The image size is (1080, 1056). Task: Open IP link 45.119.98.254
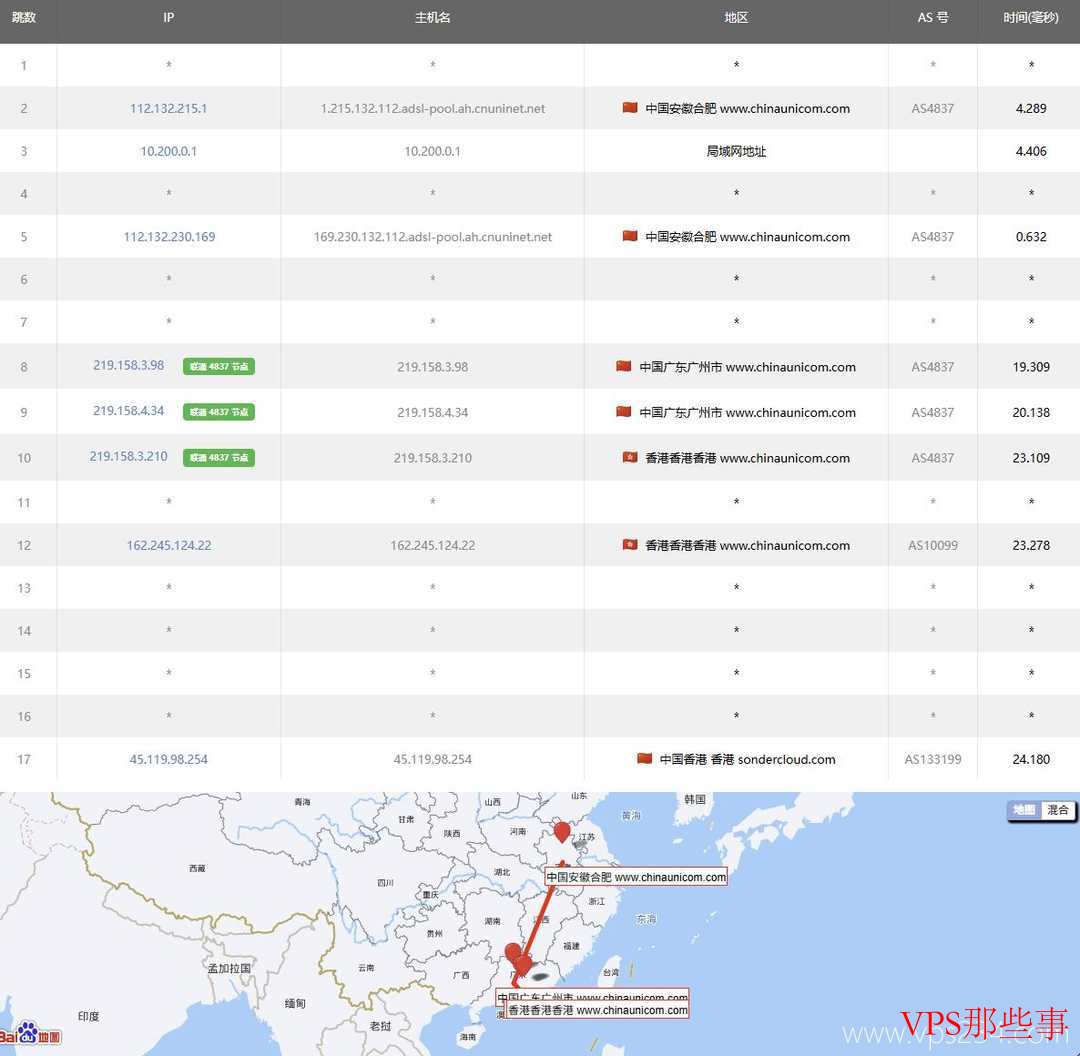point(168,759)
